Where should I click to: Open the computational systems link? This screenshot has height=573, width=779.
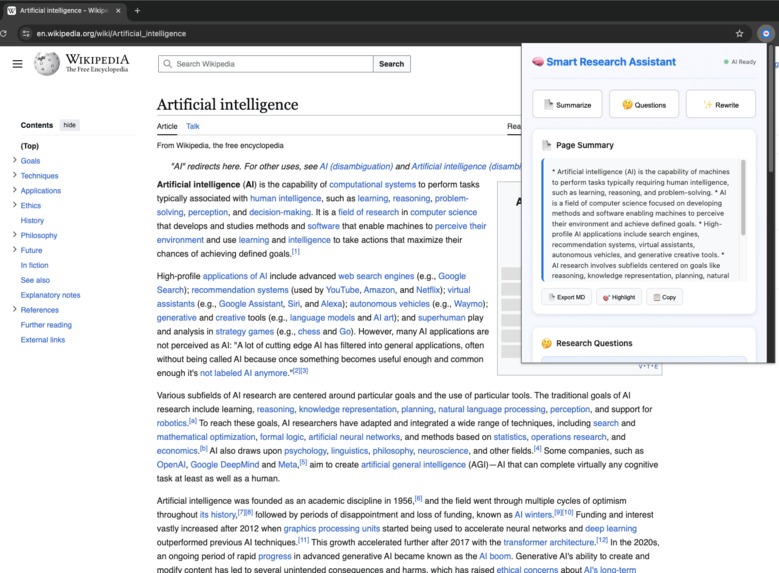[x=373, y=184]
